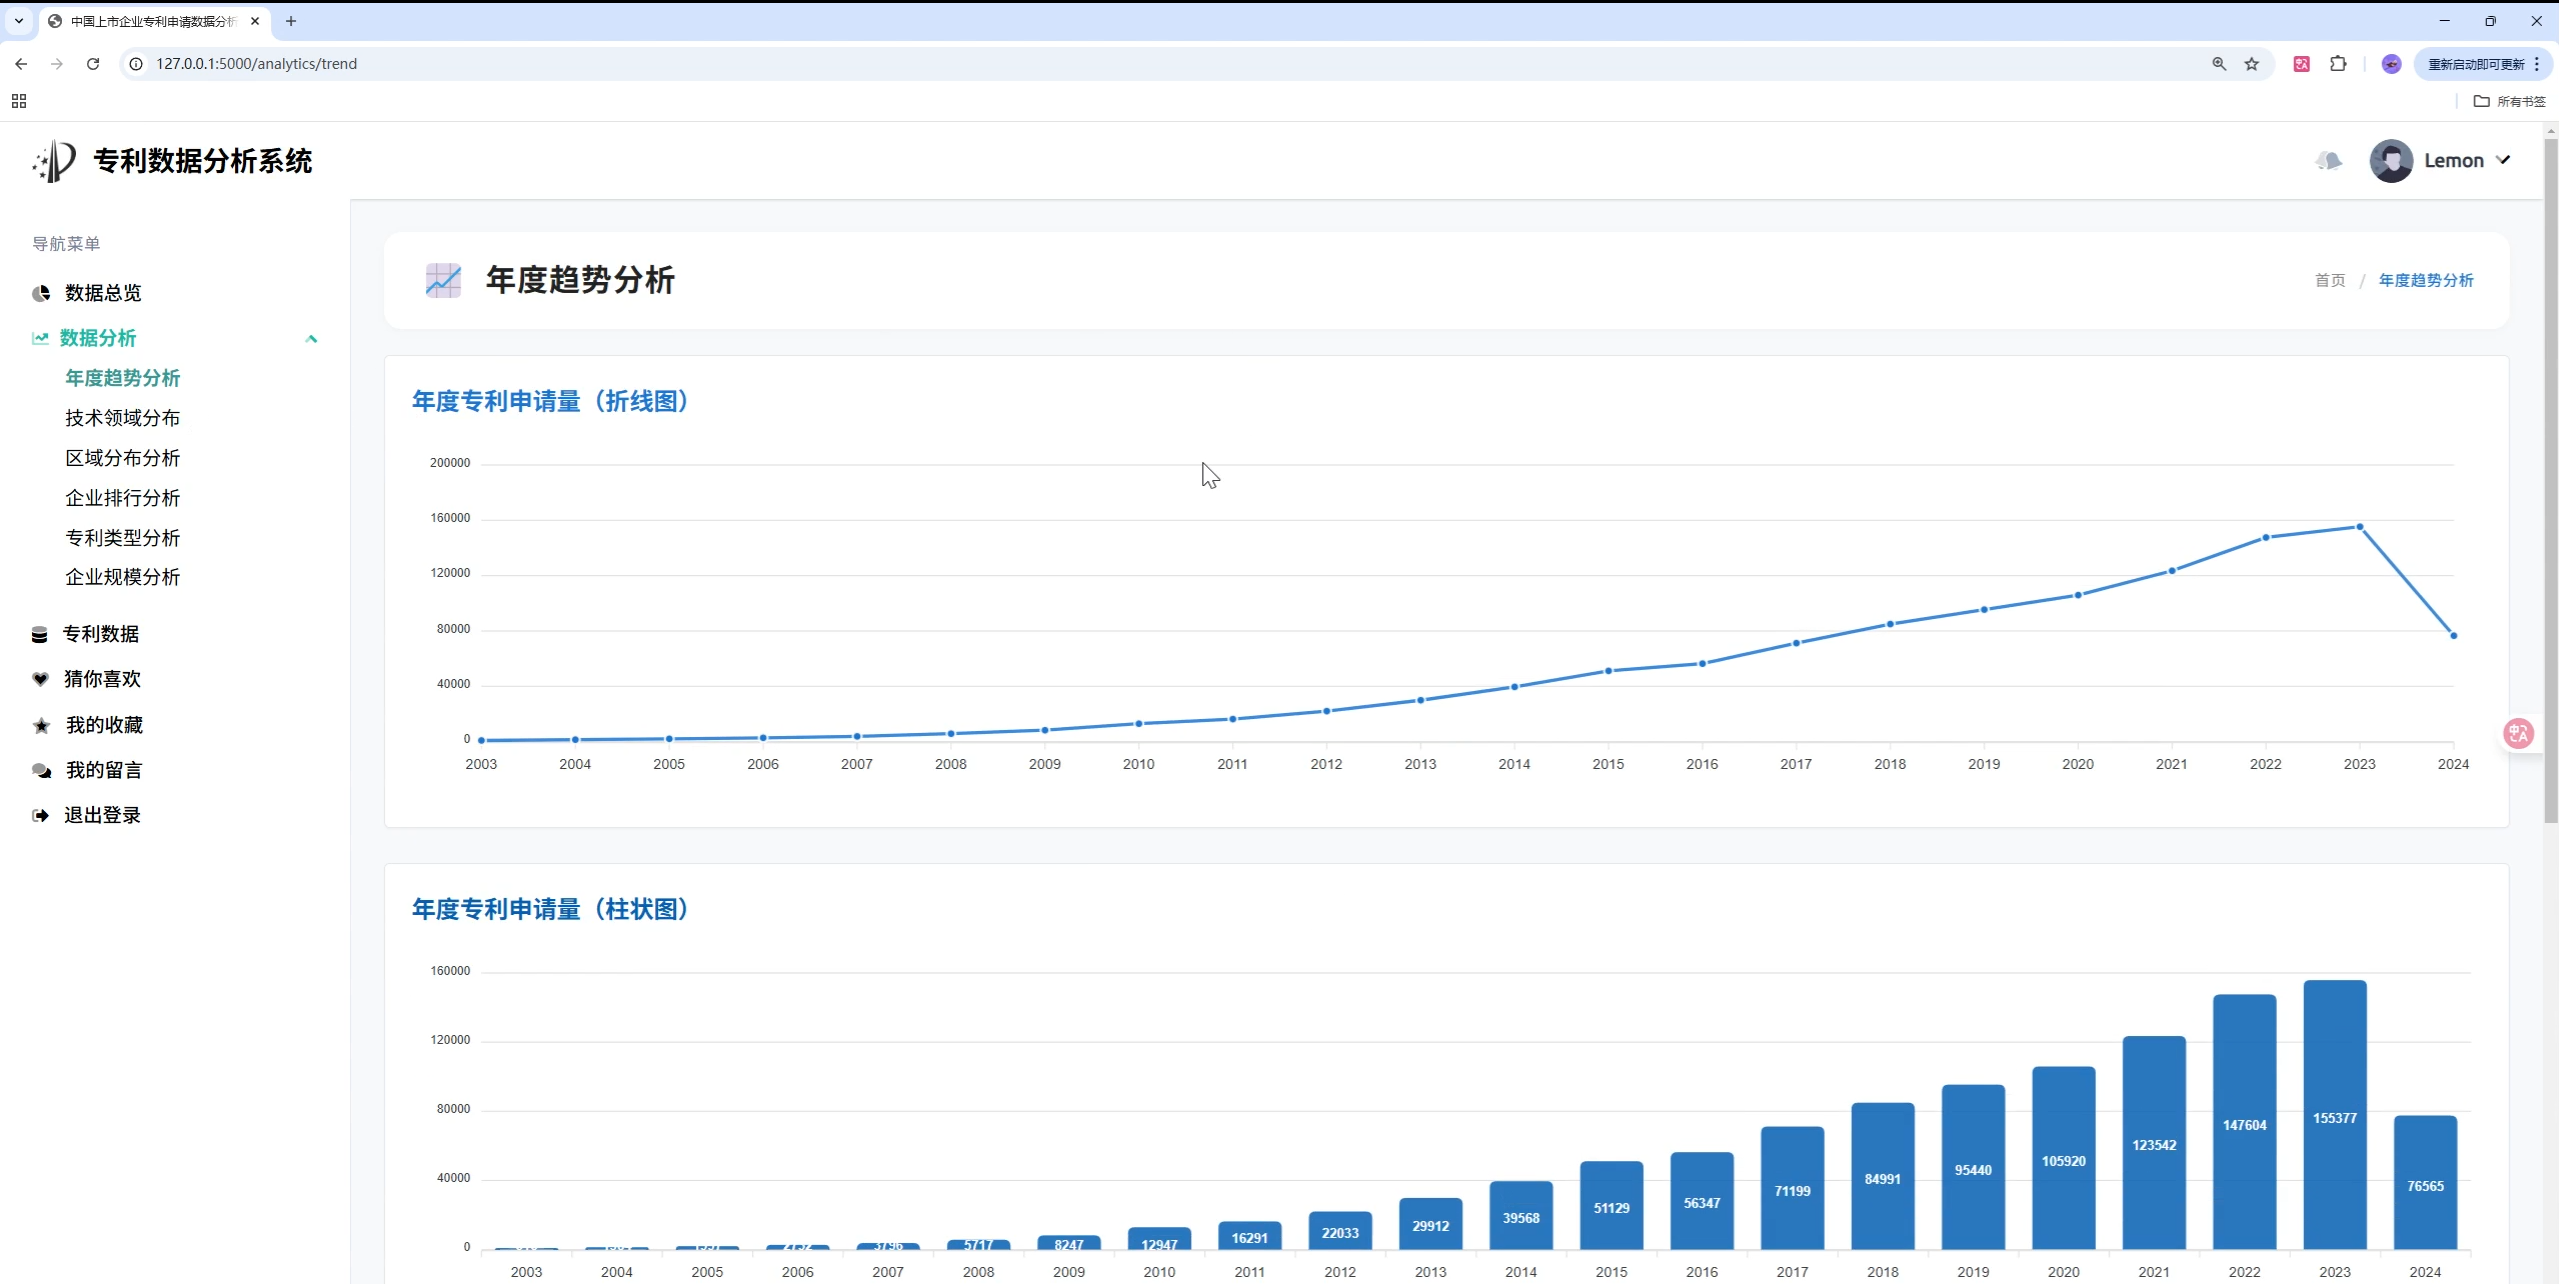Open the 数据总览 pie chart icon
This screenshot has width=2559, height=1284.
click(x=41, y=293)
